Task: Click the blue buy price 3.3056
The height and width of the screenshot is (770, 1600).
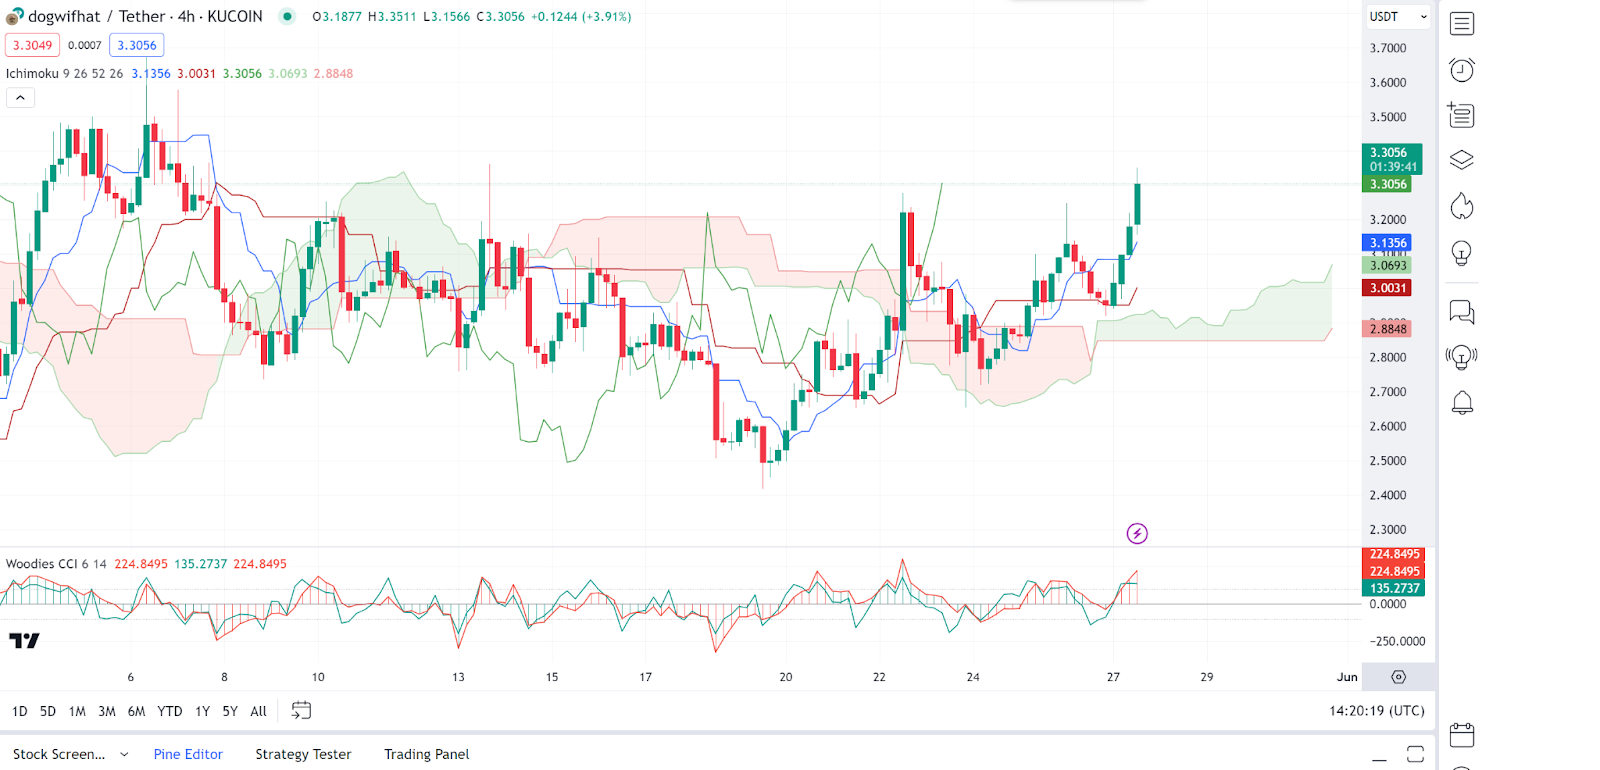Action: click(137, 45)
